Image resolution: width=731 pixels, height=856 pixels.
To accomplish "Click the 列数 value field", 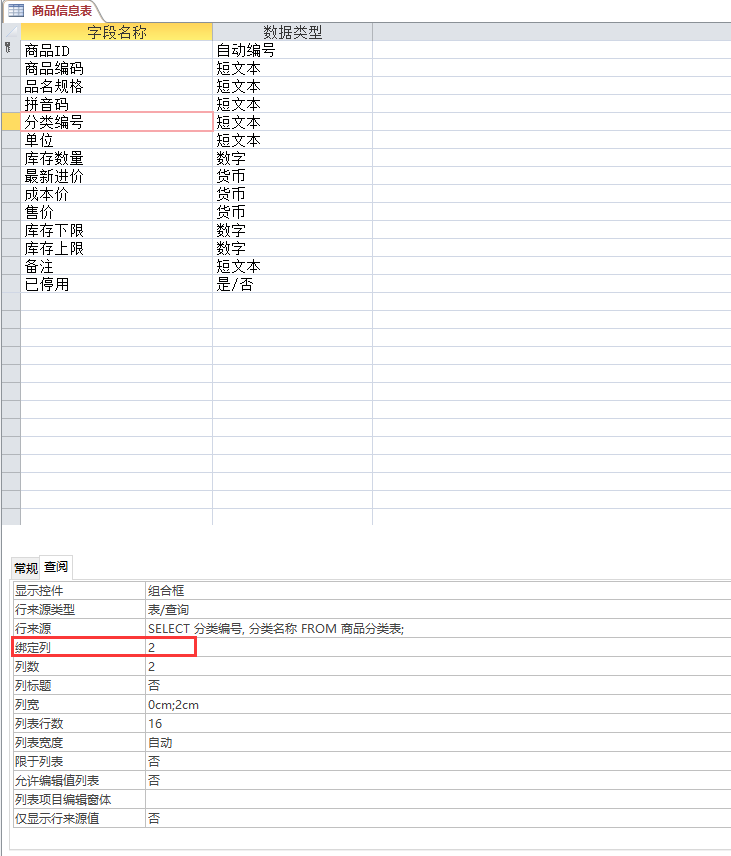I will point(438,667).
